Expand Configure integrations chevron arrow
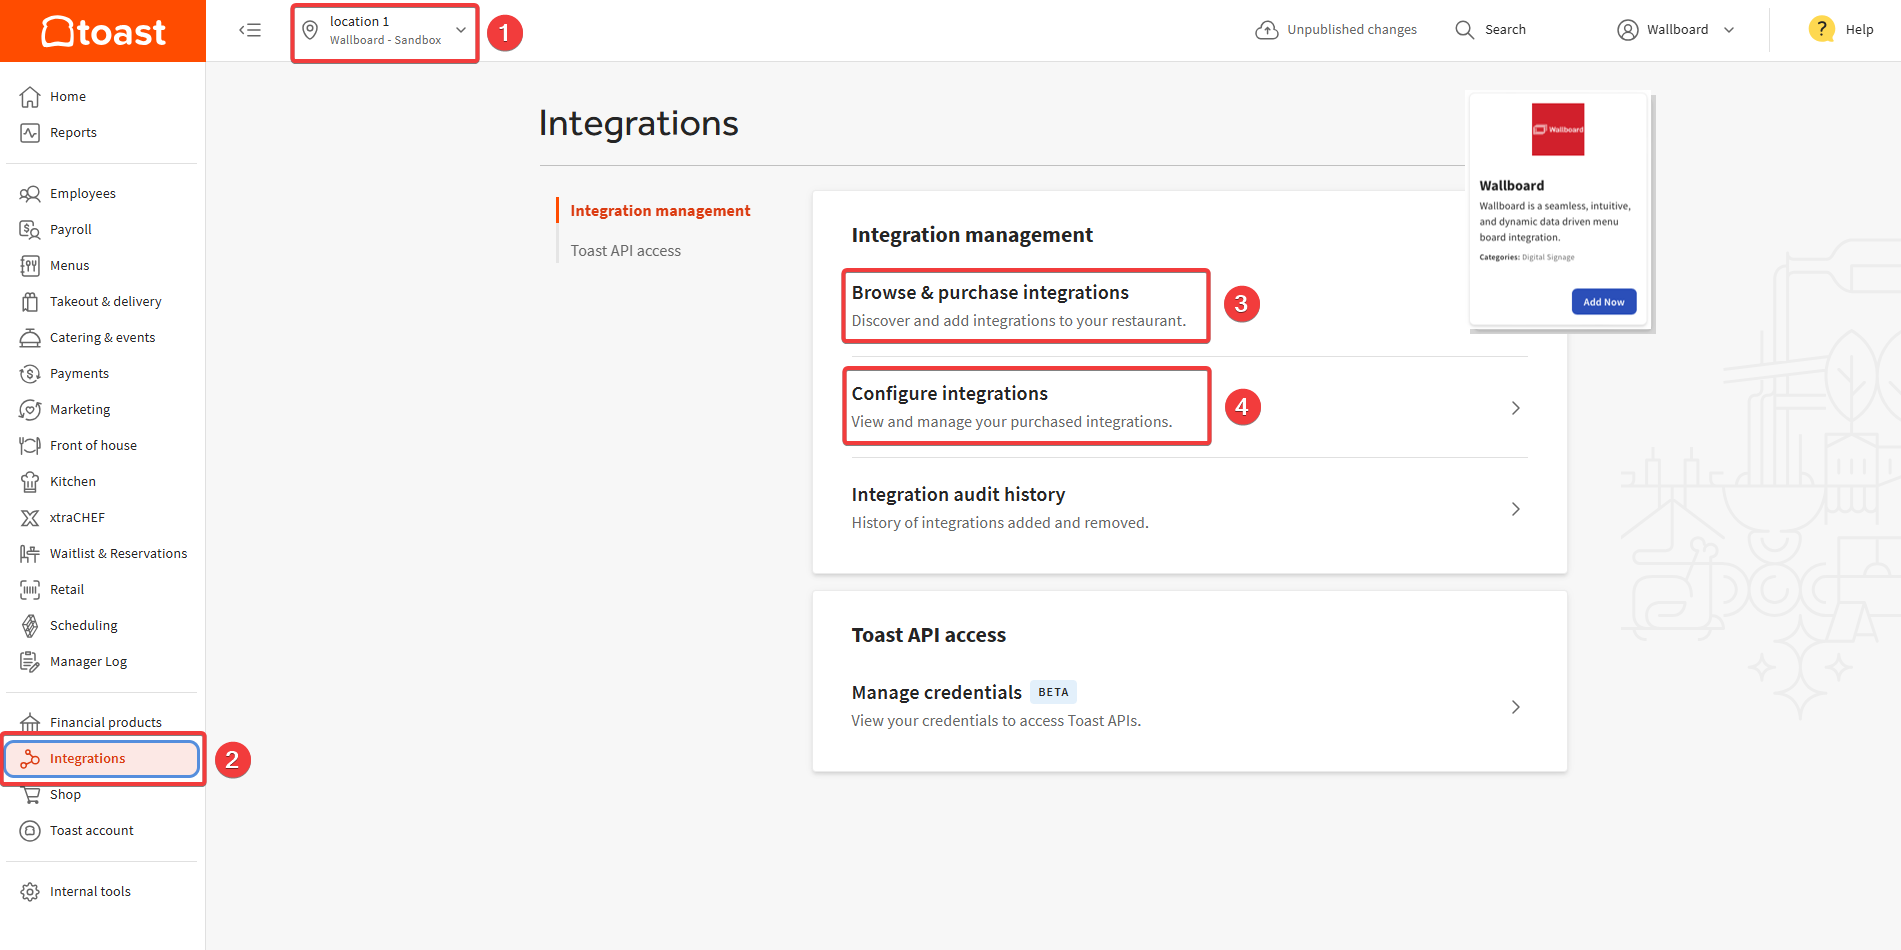 coord(1516,408)
